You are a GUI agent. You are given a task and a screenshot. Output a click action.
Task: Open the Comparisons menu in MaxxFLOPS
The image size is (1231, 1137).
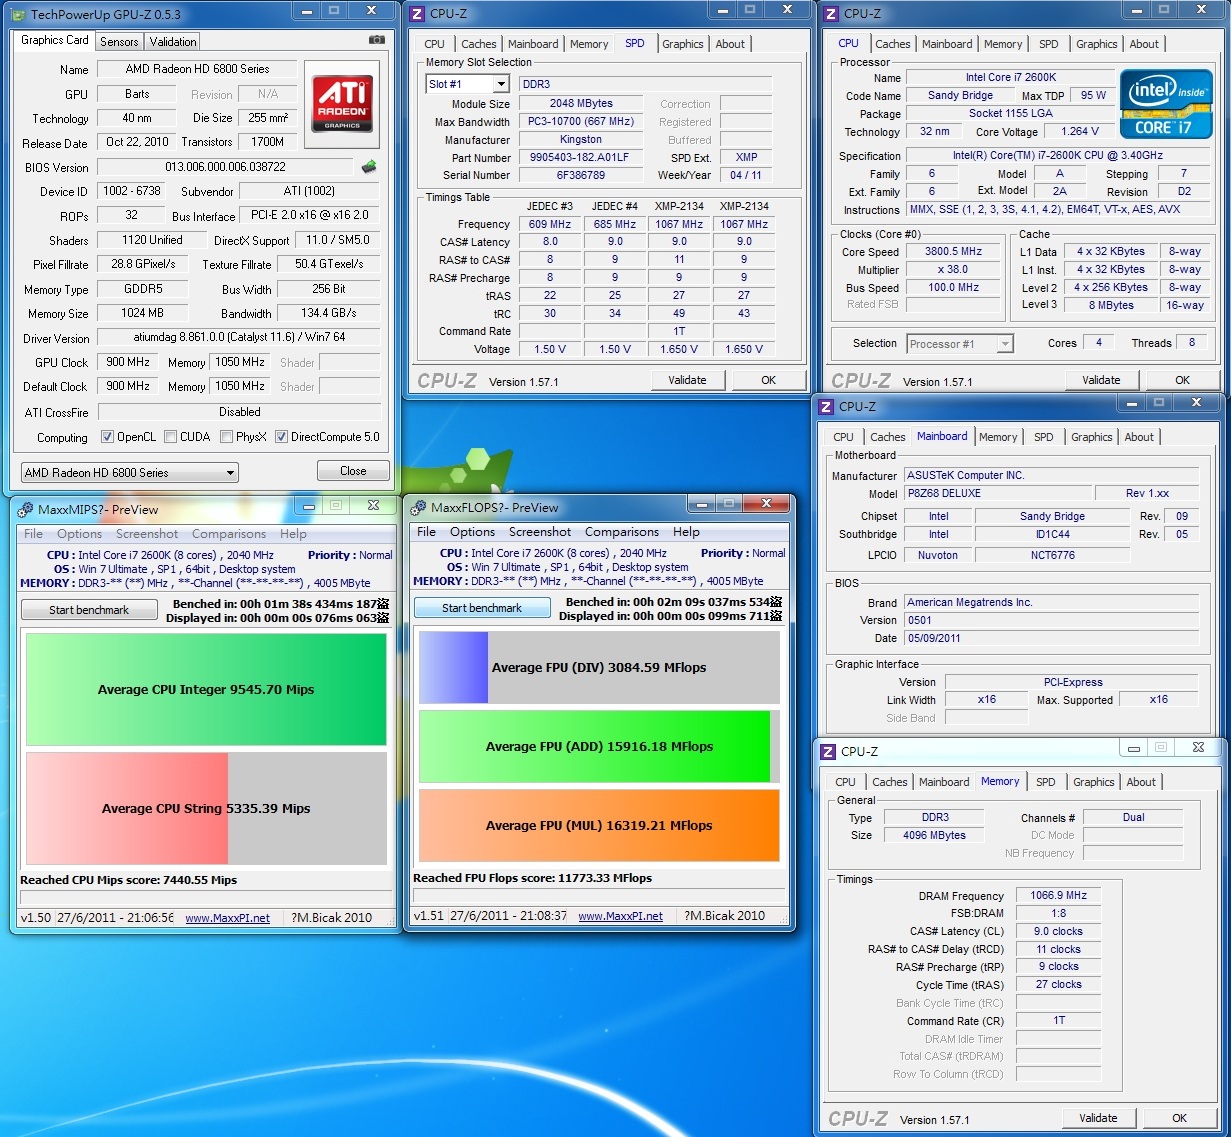(x=621, y=532)
